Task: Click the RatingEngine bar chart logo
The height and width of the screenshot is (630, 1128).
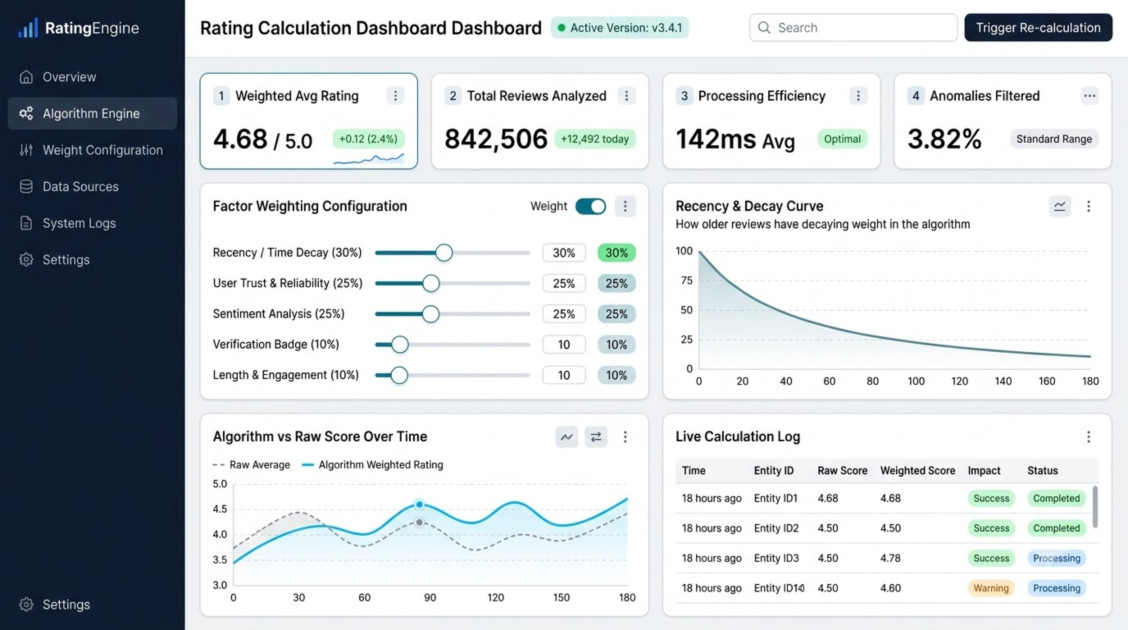Action: click(27, 28)
